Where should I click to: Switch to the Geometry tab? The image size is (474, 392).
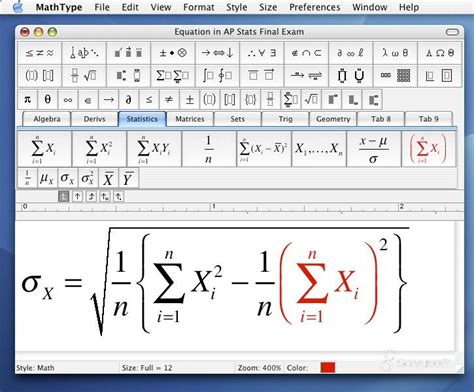(333, 119)
